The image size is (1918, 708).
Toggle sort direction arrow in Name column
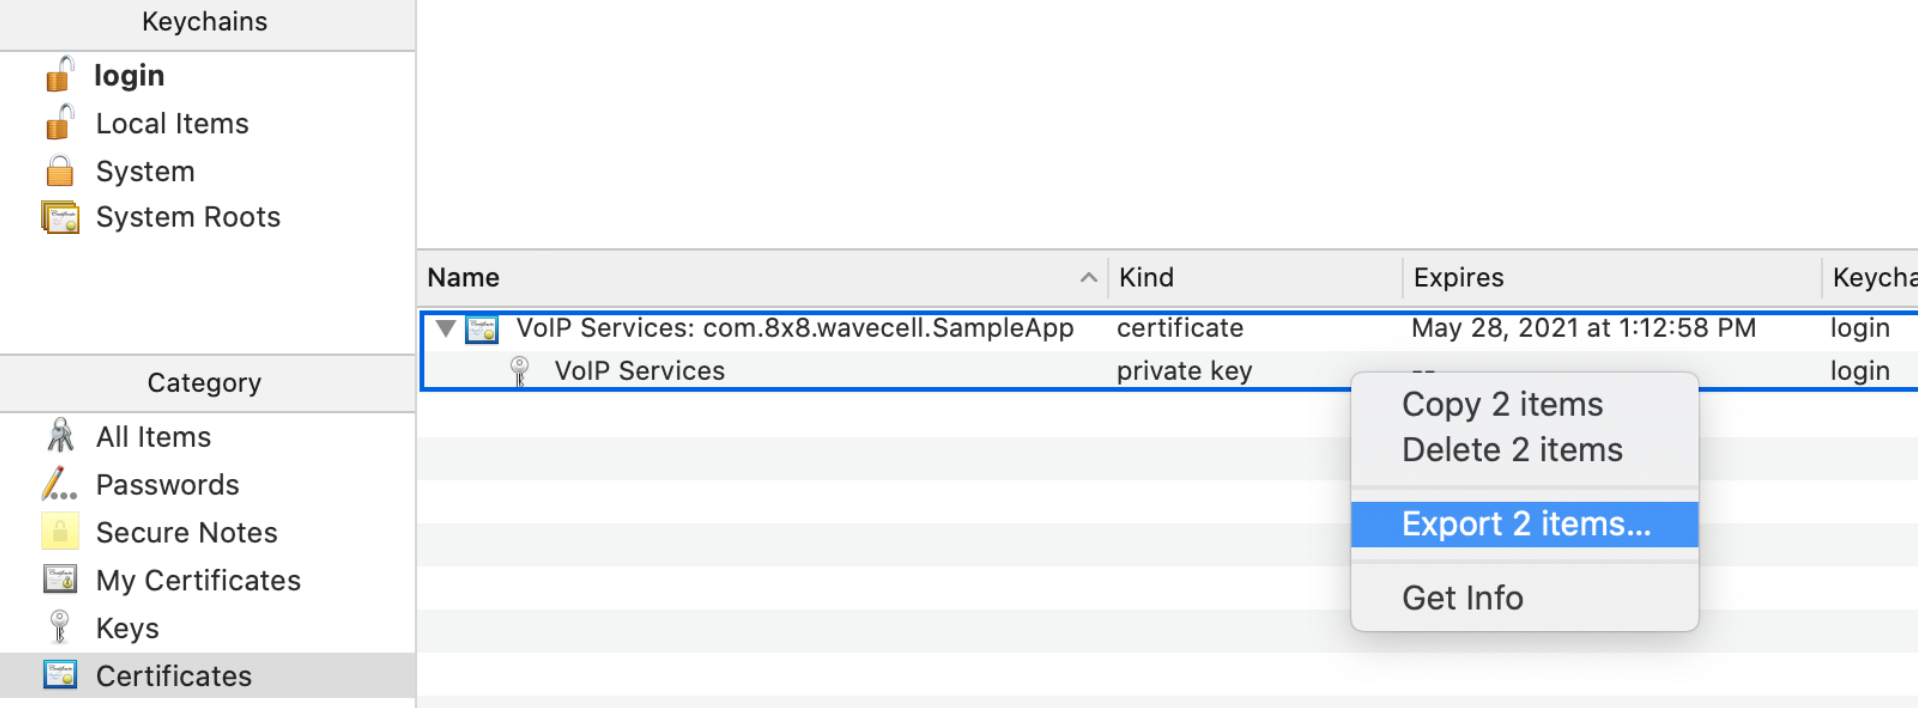pyautogui.click(x=1089, y=277)
